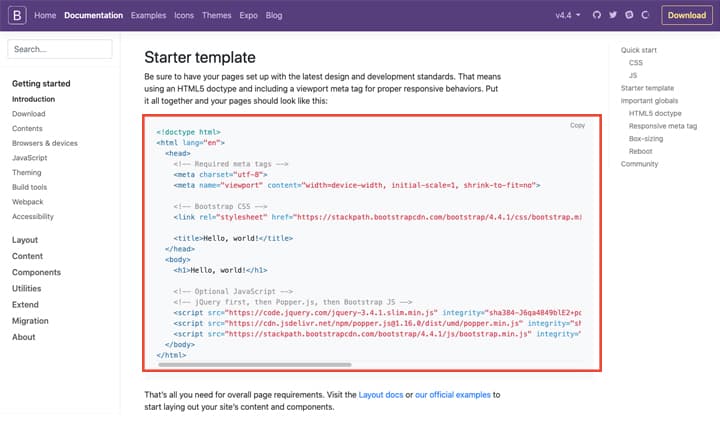Expand the Layout sidebar section

(25, 240)
